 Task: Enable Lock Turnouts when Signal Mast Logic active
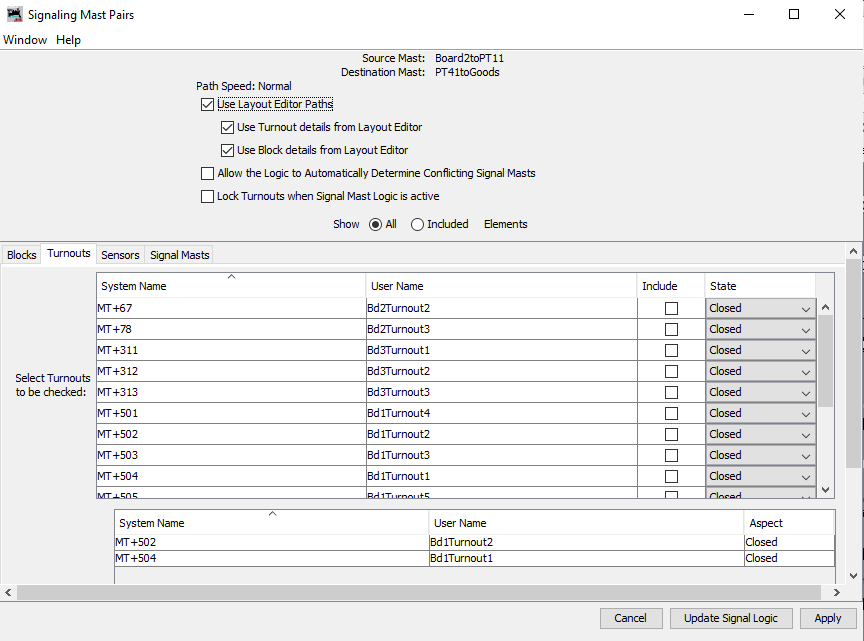coord(207,196)
